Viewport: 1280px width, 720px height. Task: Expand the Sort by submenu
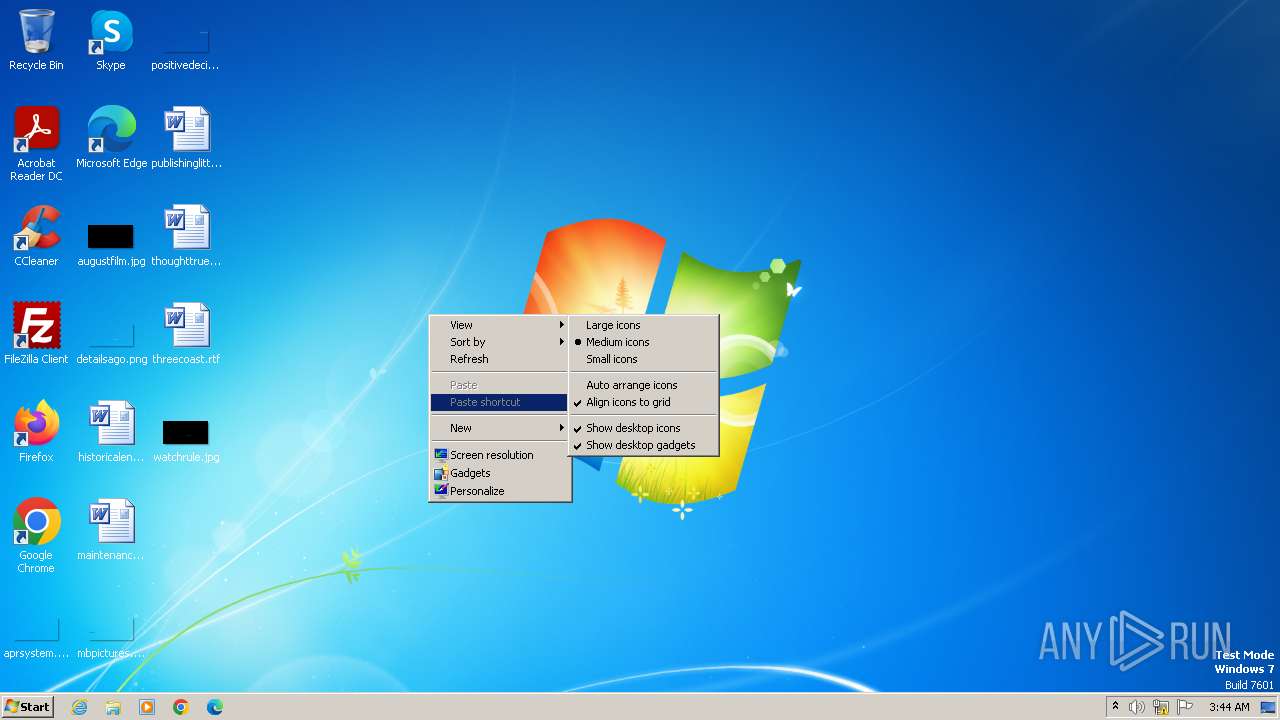point(499,342)
